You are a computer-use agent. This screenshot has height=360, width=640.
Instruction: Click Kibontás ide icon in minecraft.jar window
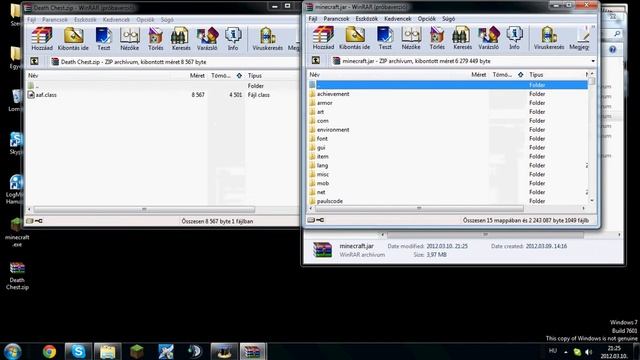pyautogui.click(x=354, y=38)
